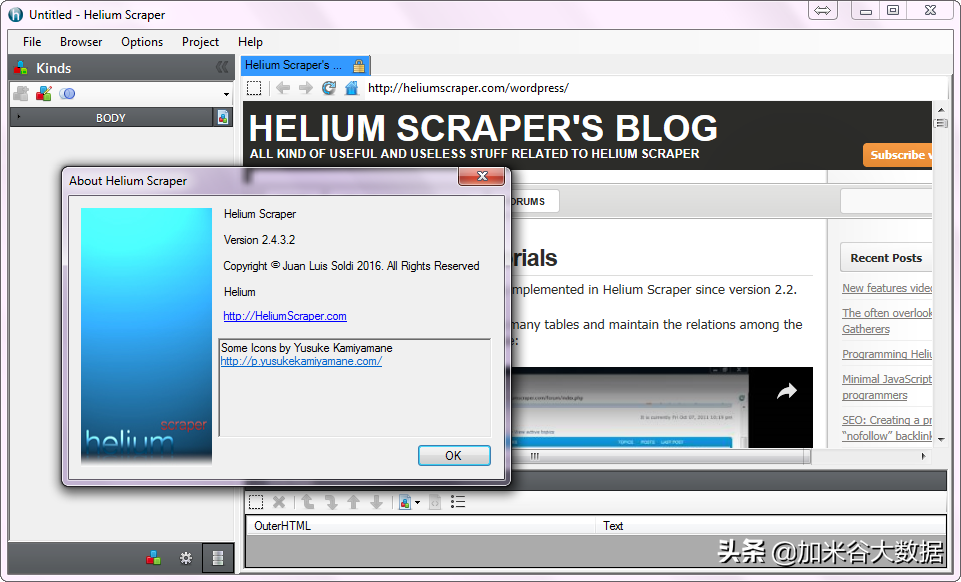Click the share arrow on the video
This screenshot has width=961, height=582.
[786, 391]
